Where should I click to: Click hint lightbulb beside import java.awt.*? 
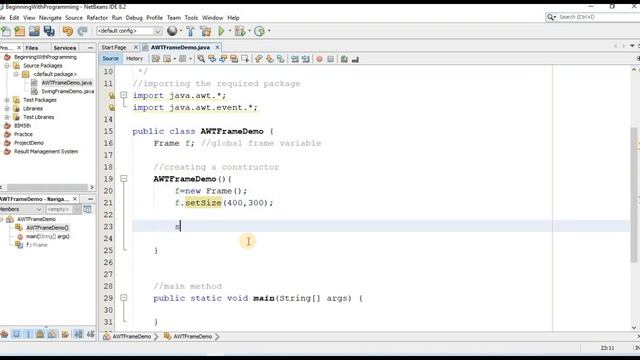pyautogui.click(x=111, y=96)
